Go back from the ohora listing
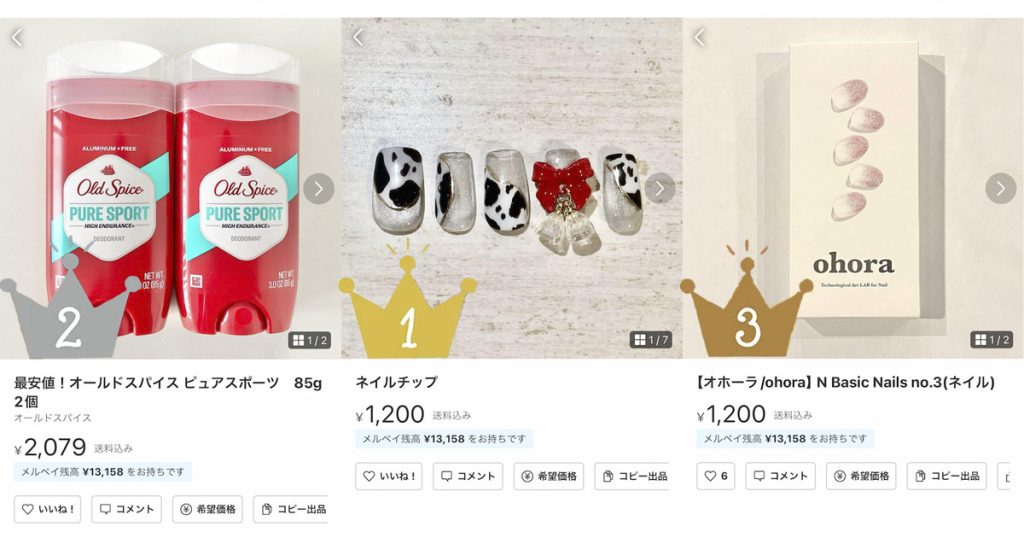1024x538 pixels. tap(699, 37)
